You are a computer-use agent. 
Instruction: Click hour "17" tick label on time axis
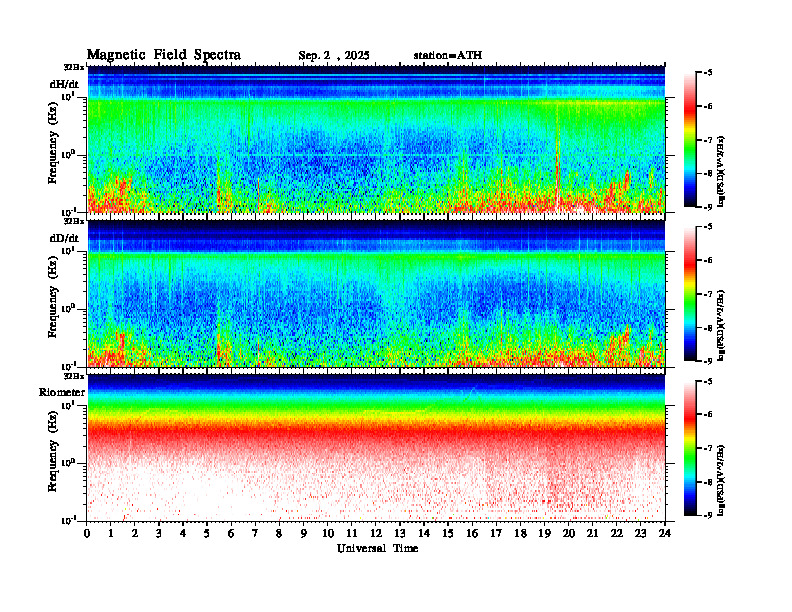(x=497, y=533)
